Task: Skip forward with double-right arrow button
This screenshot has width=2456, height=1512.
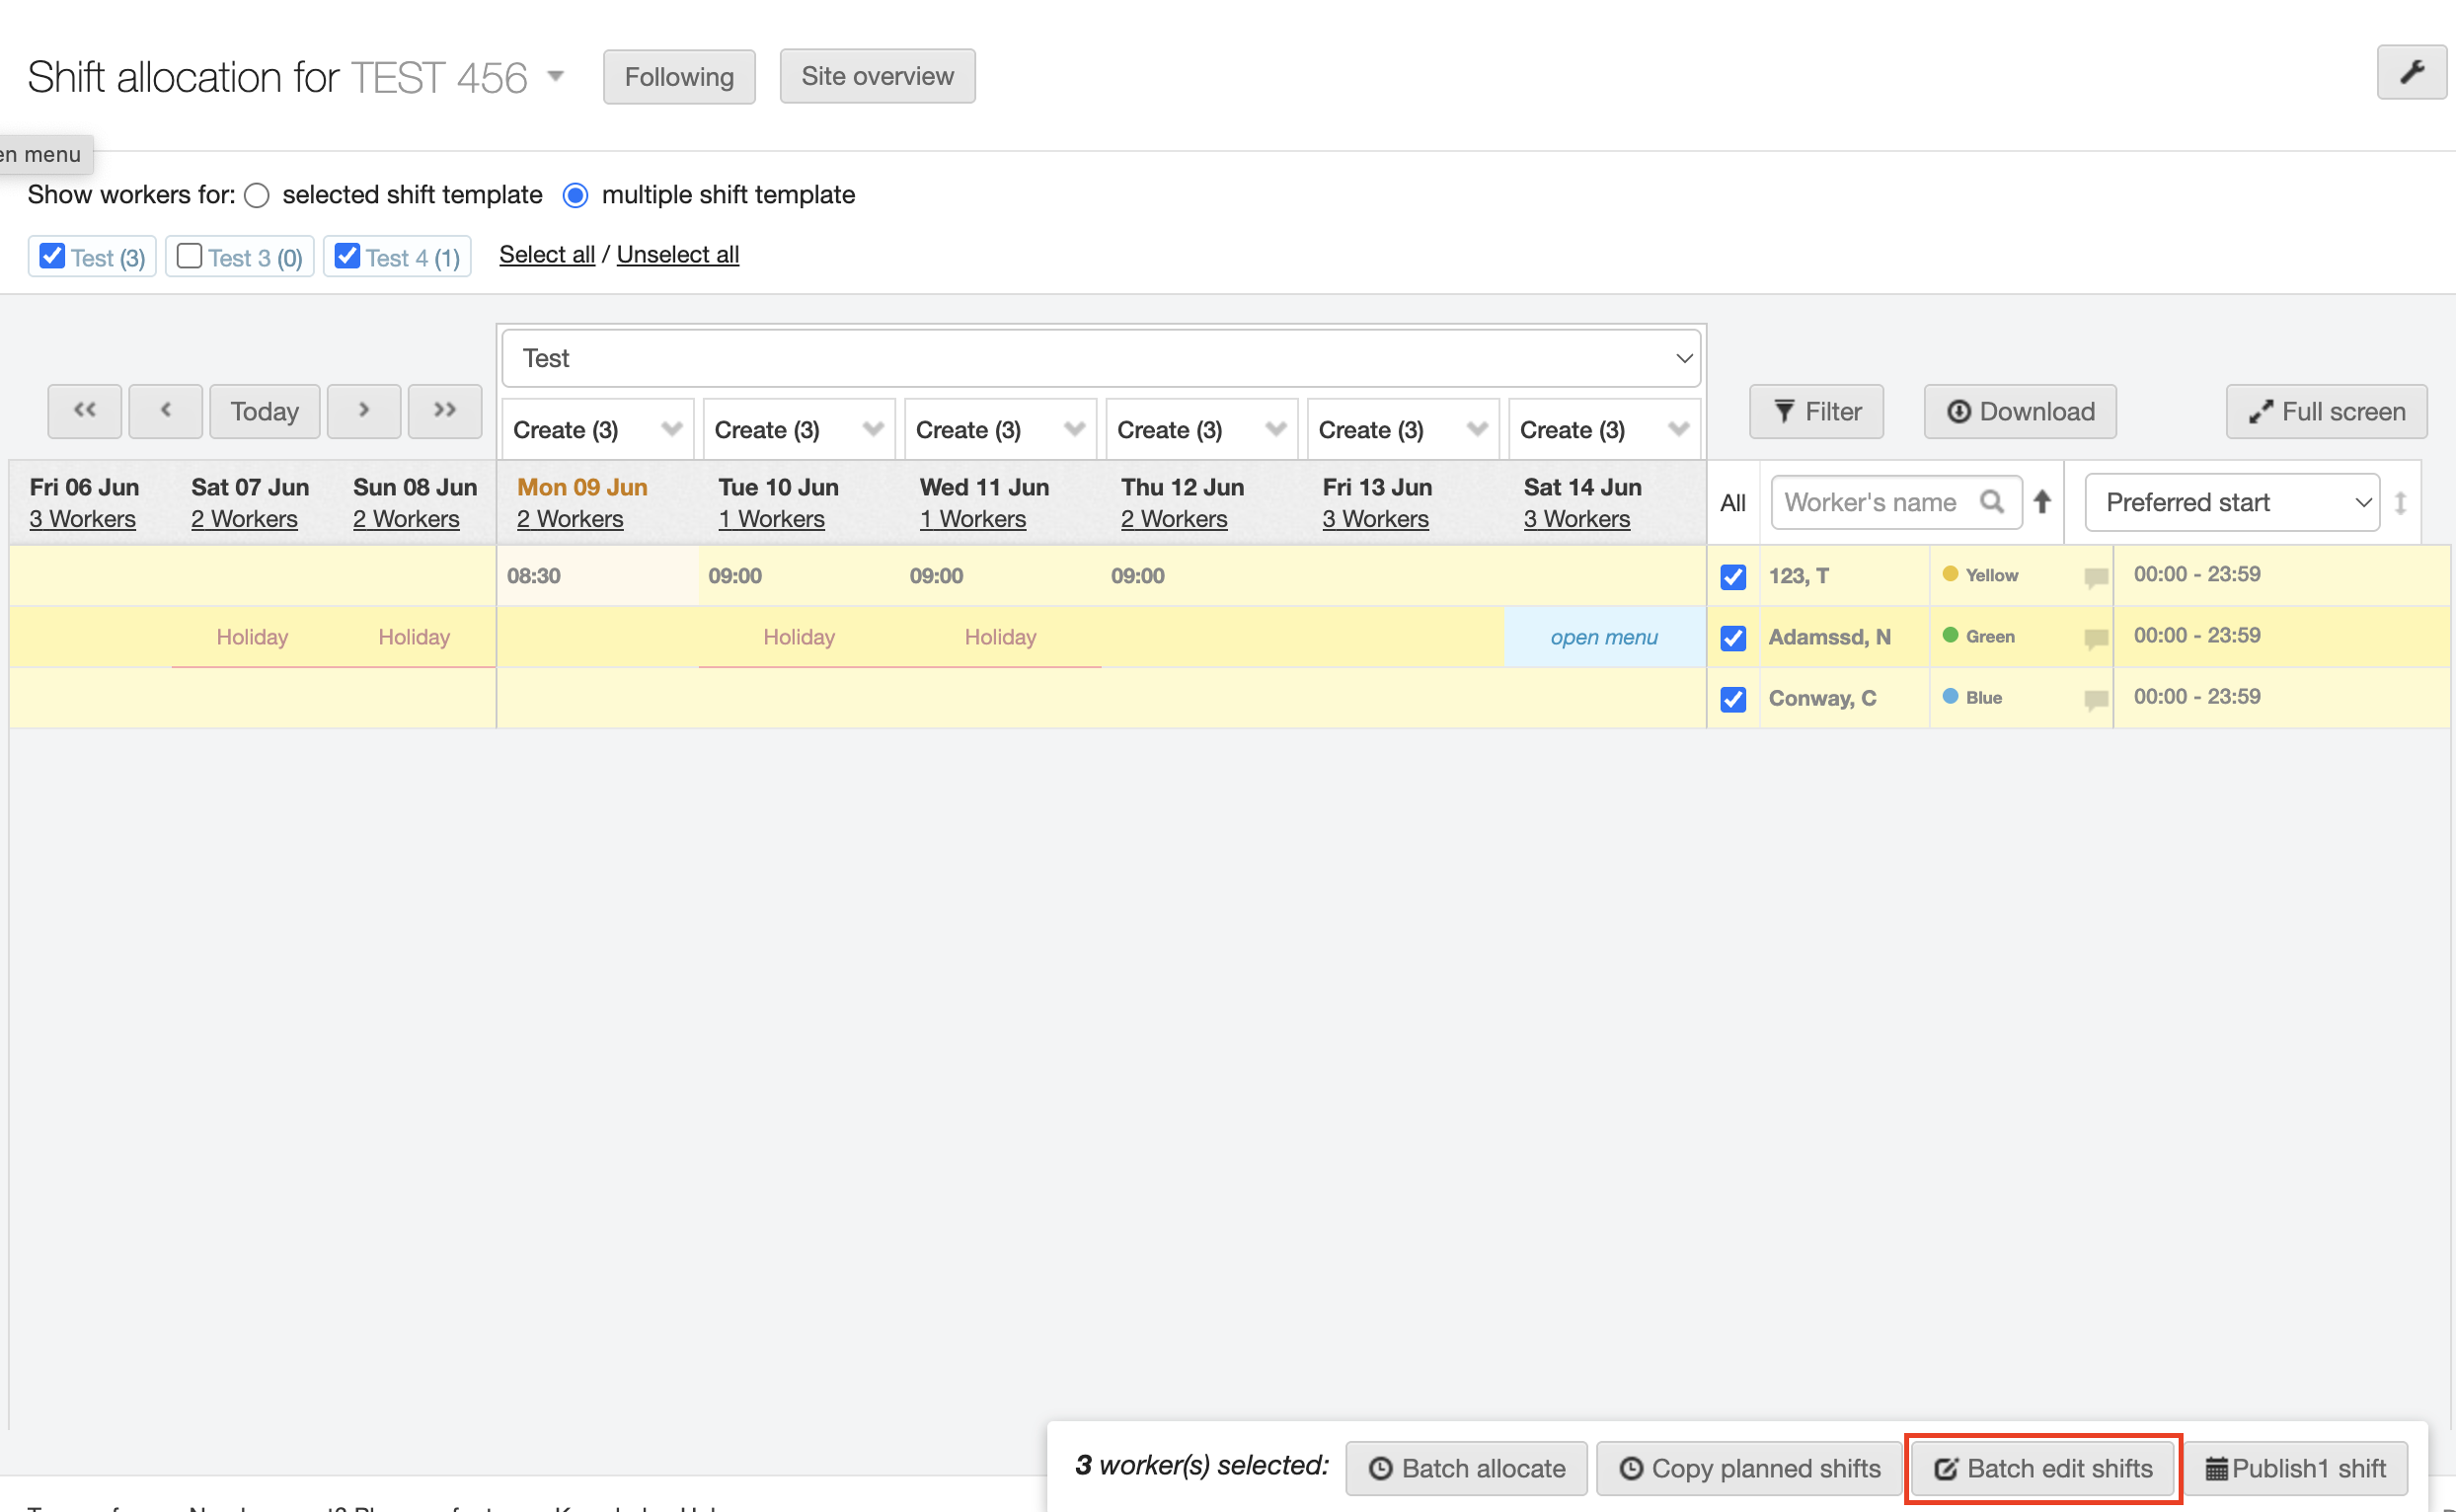Action: coord(445,411)
